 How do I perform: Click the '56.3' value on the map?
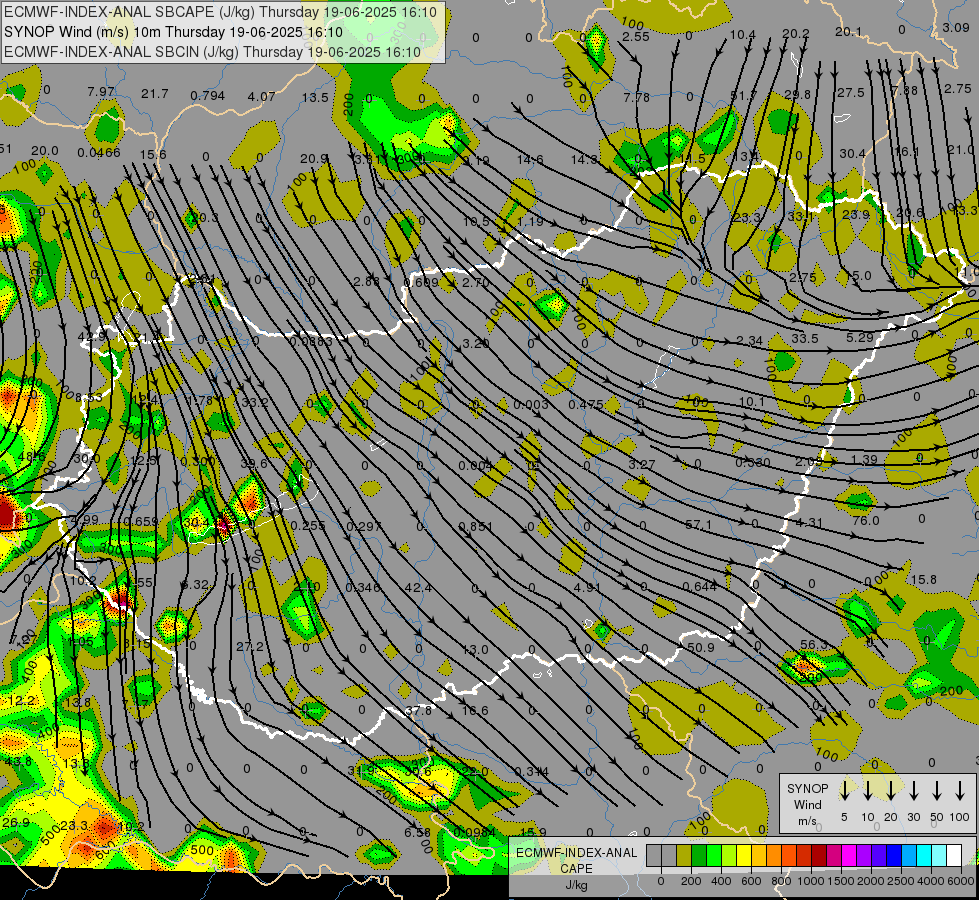click(x=814, y=645)
